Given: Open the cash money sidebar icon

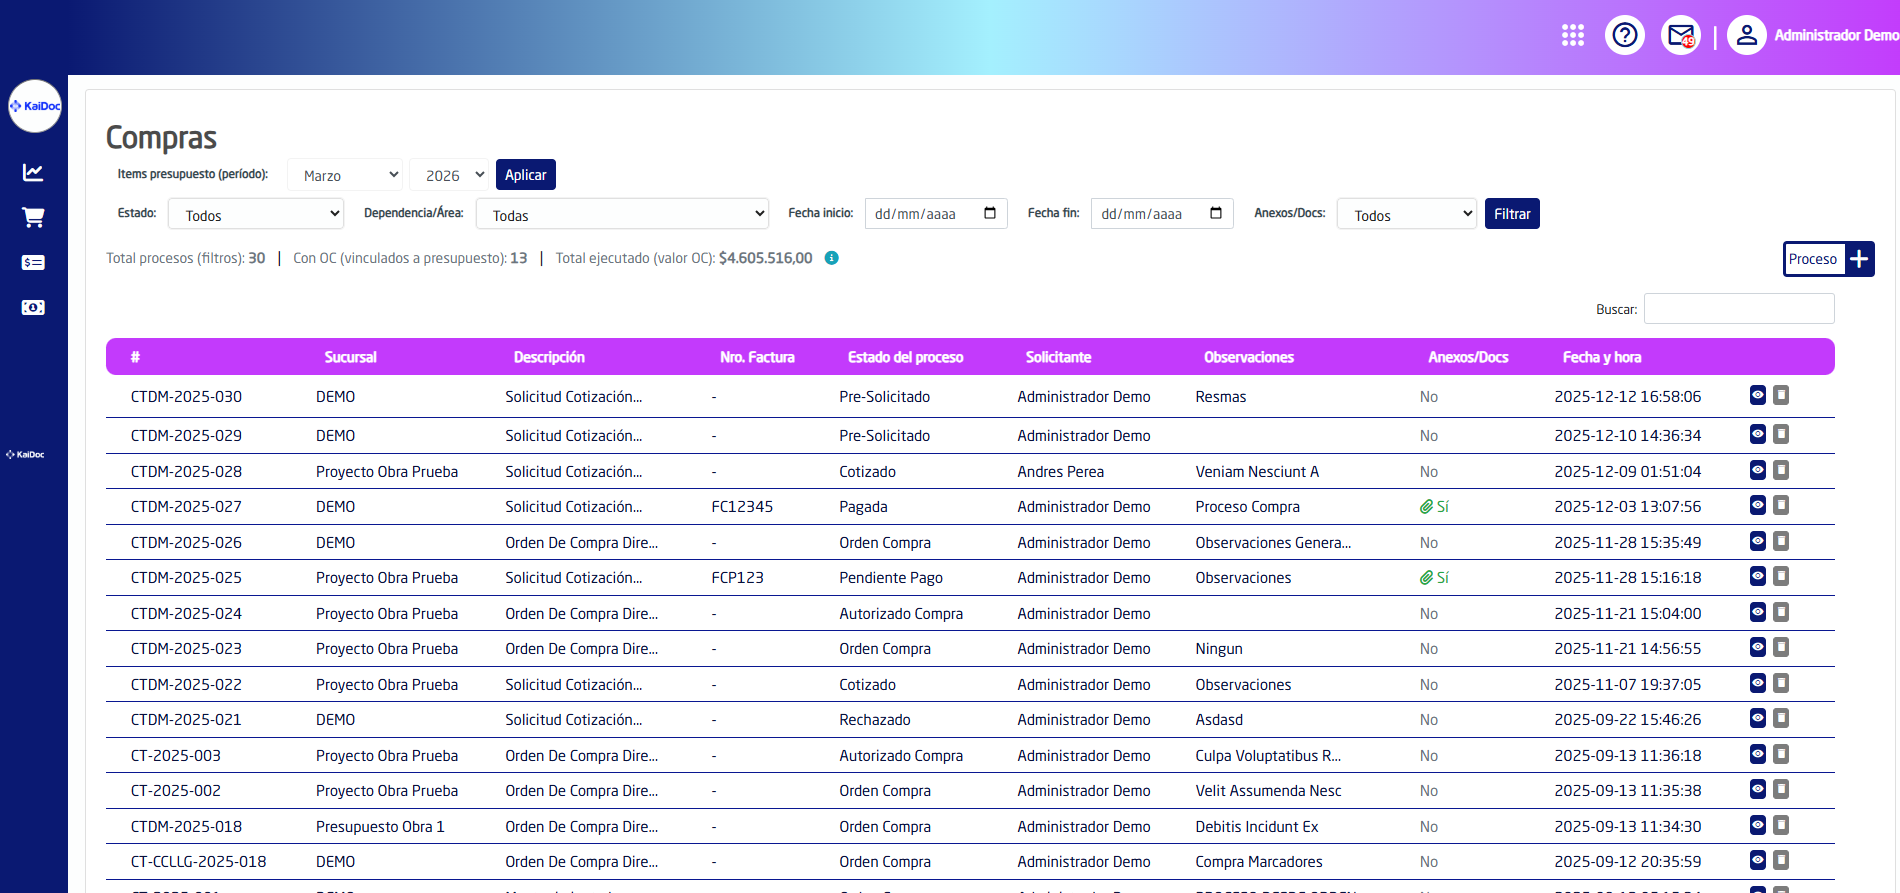Looking at the screenshot, I should pyautogui.click(x=33, y=307).
